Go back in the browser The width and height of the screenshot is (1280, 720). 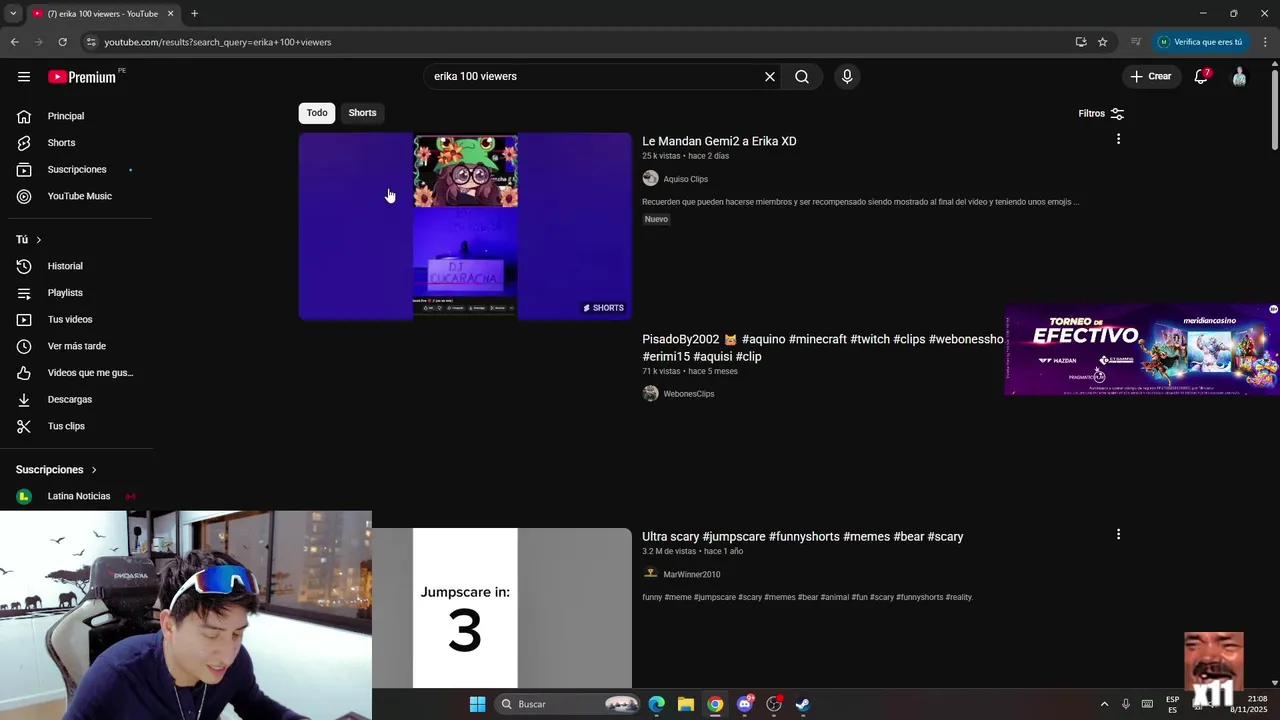pos(14,42)
